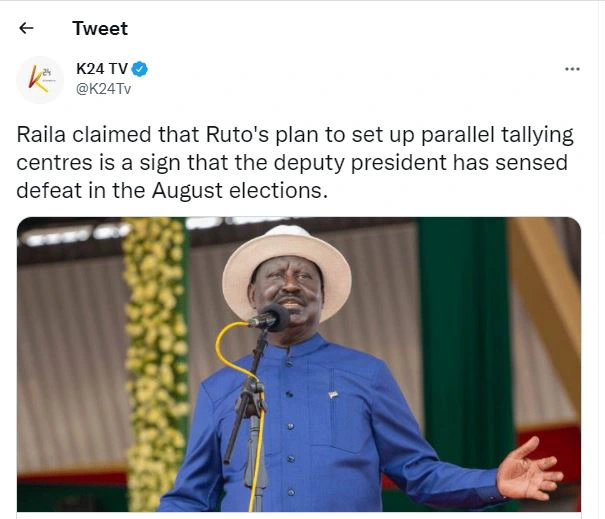Click the blue verified badge

141,69
